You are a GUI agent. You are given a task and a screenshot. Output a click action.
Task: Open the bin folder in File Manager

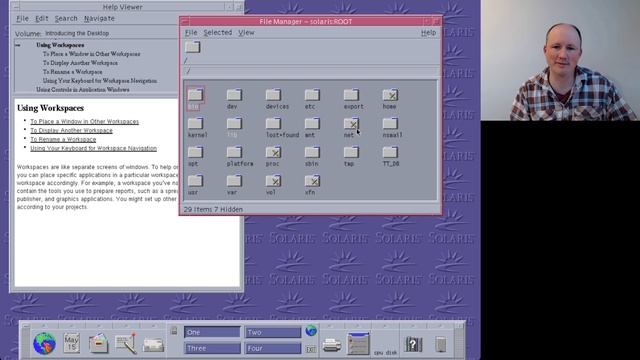[x=195, y=96]
